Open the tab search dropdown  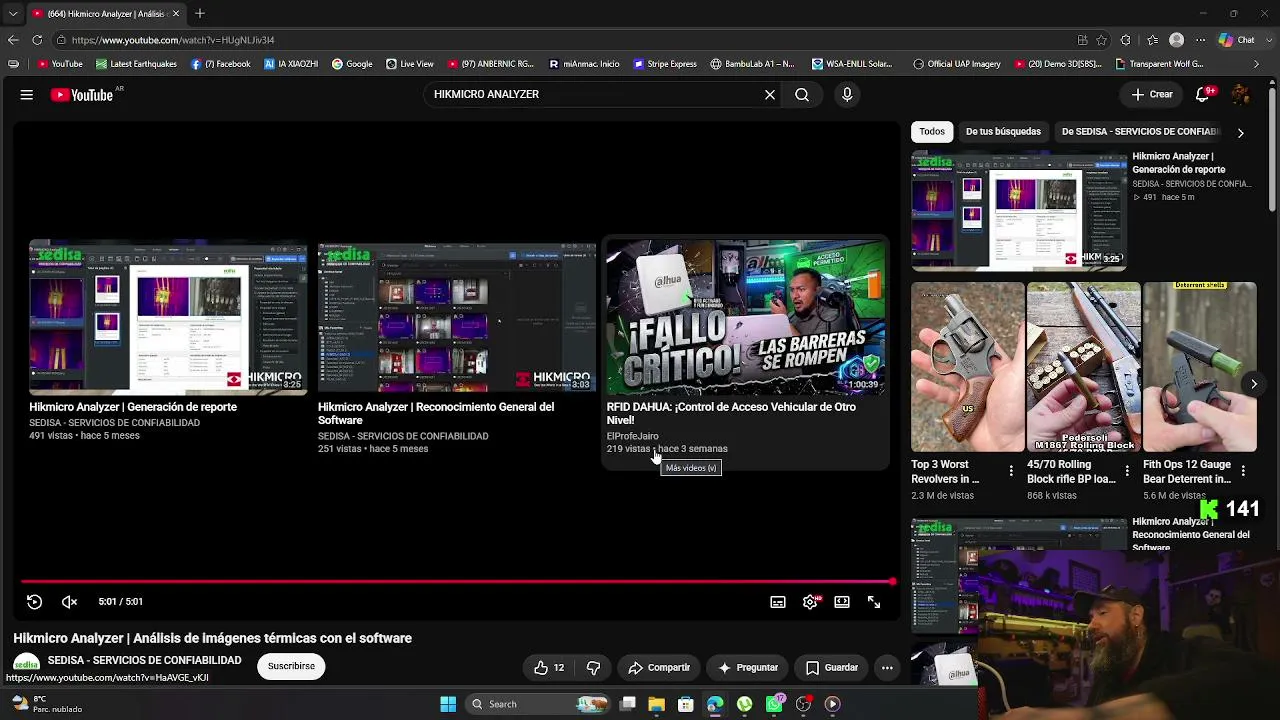(13, 14)
